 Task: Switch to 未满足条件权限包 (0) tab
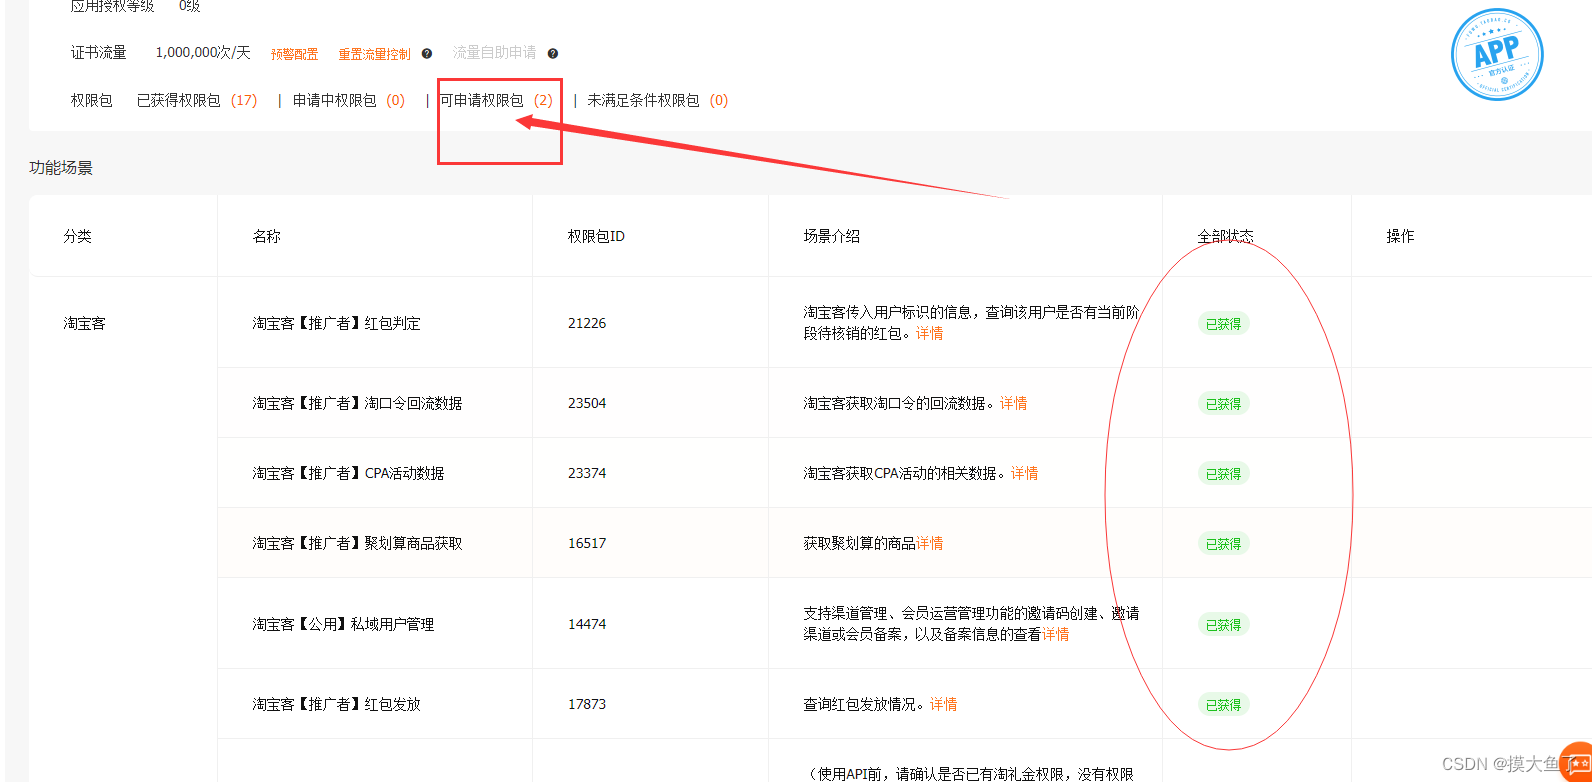click(658, 100)
